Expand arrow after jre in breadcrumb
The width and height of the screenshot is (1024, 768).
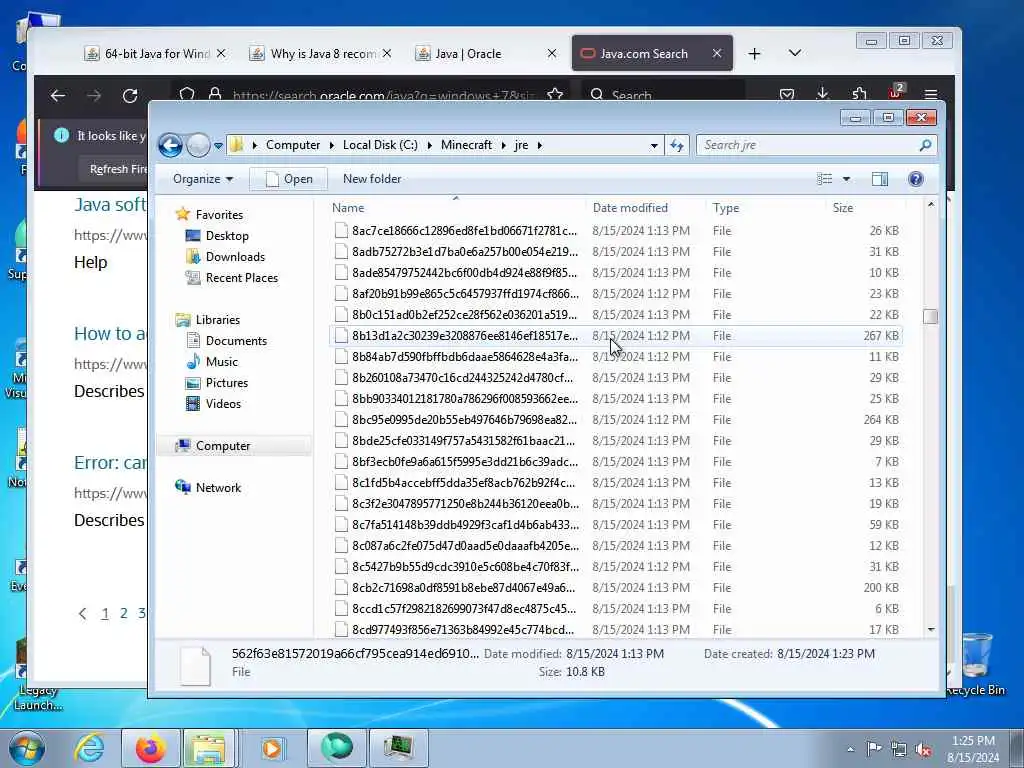[x=539, y=145]
